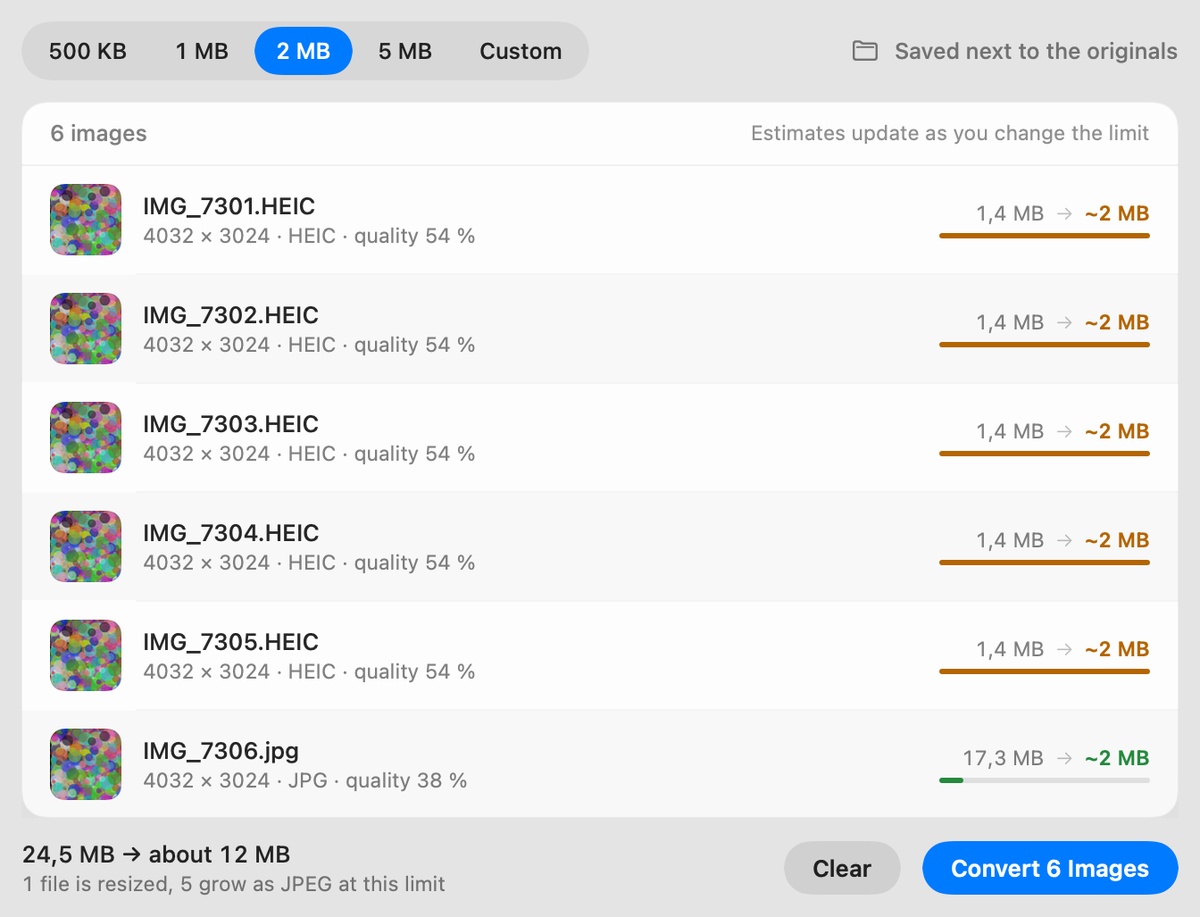Image resolution: width=1200 pixels, height=917 pixels.
Task: Select the 1 MB size limit
Action: click(x=202, y=51)
